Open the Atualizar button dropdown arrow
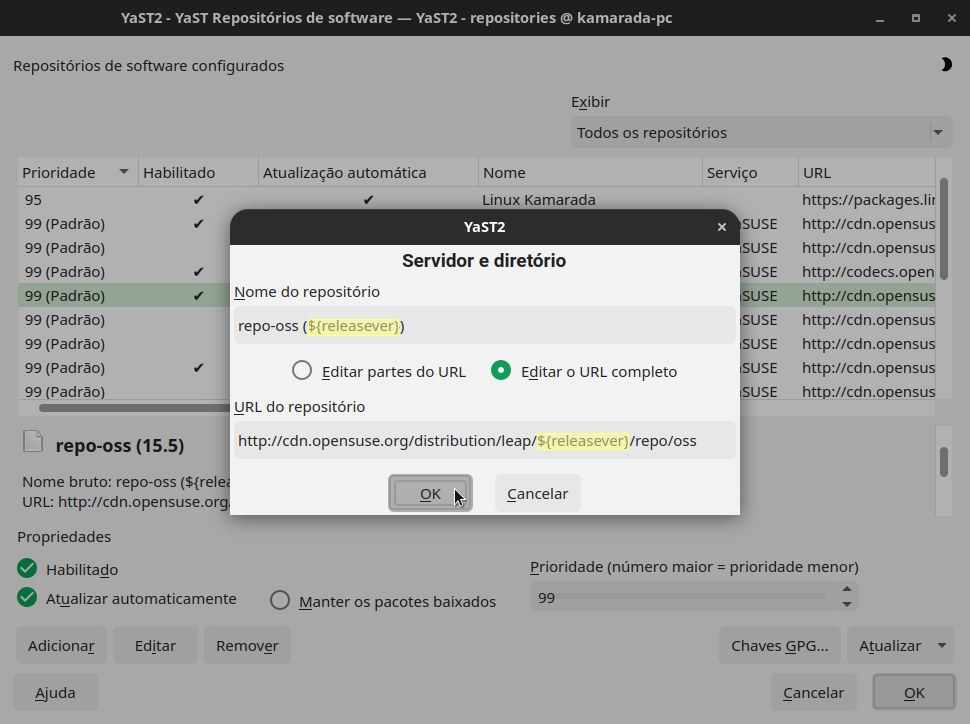This screenshot has width=970, height=724. (x=942, y=645)
